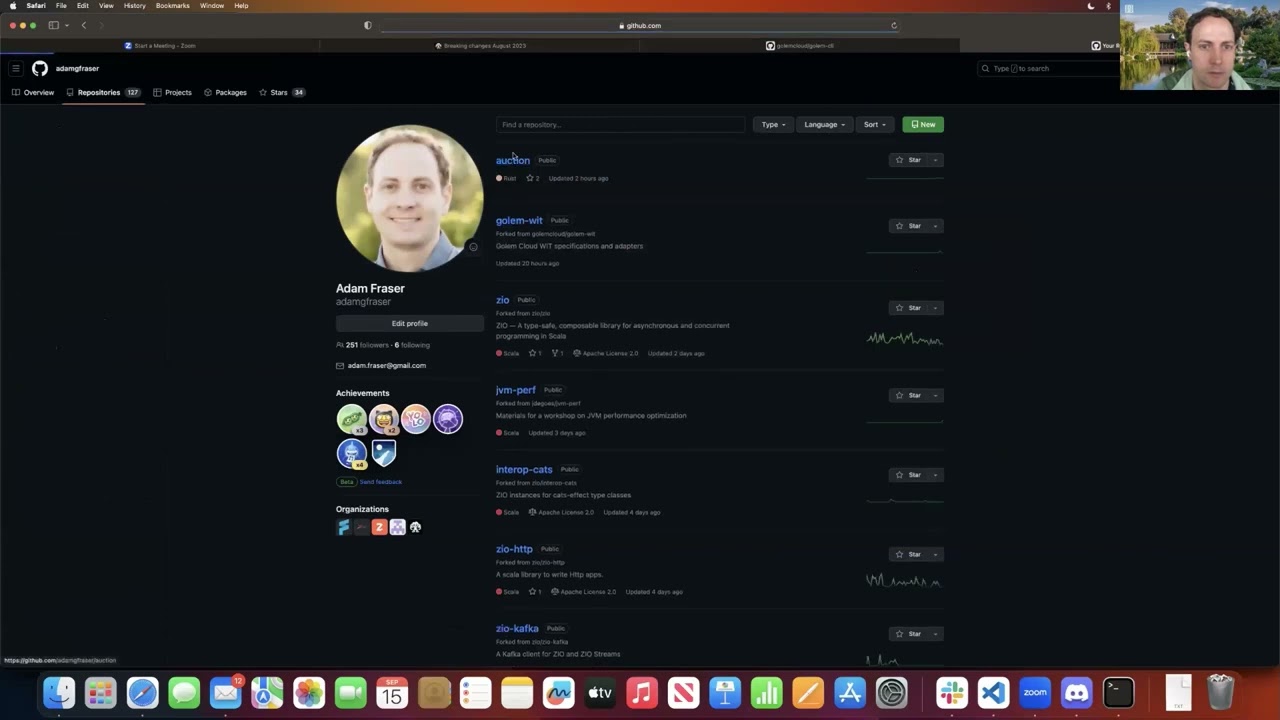Open Visual Studio Code from the Dock
1280x720 pixels.
click(993, 692)
